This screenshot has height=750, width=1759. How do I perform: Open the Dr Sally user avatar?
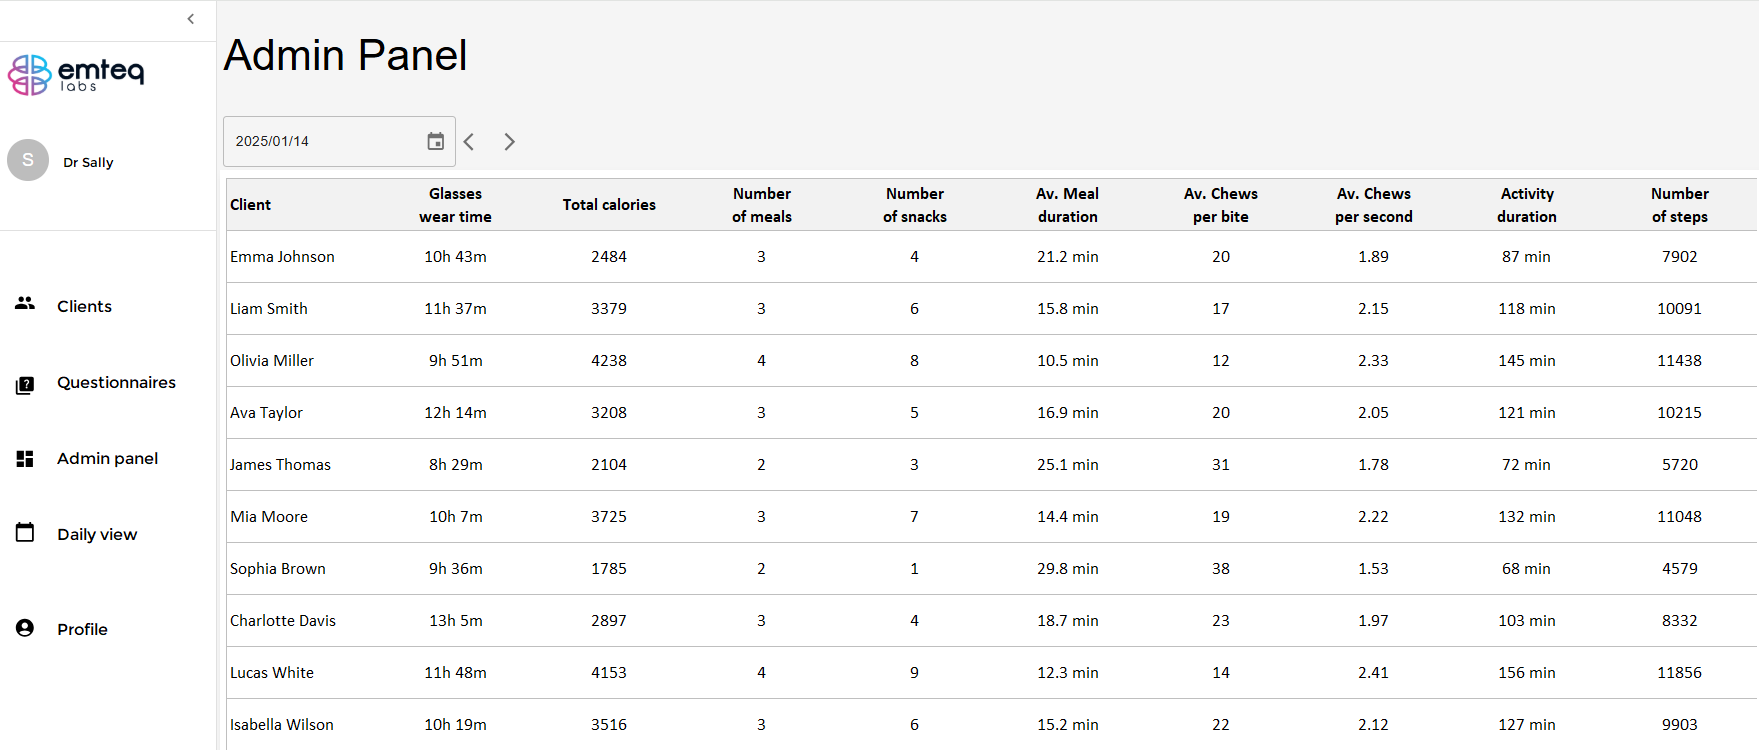pos(28,160)
